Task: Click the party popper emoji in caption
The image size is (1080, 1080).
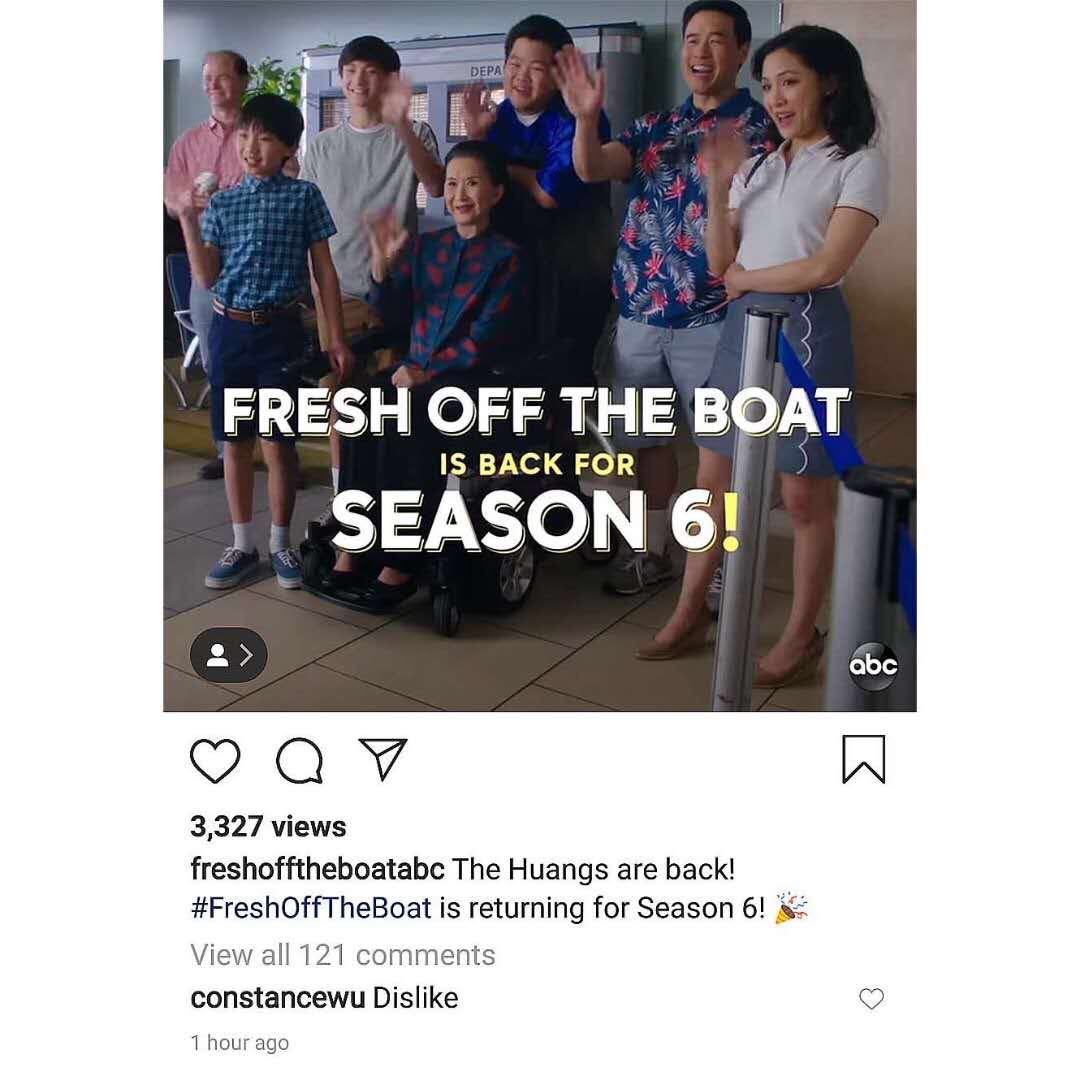Action: click(x=791, y=907)
